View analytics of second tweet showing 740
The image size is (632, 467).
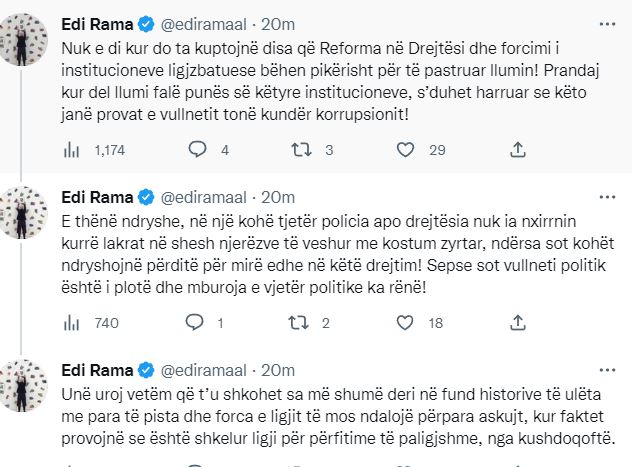(71, 323)
